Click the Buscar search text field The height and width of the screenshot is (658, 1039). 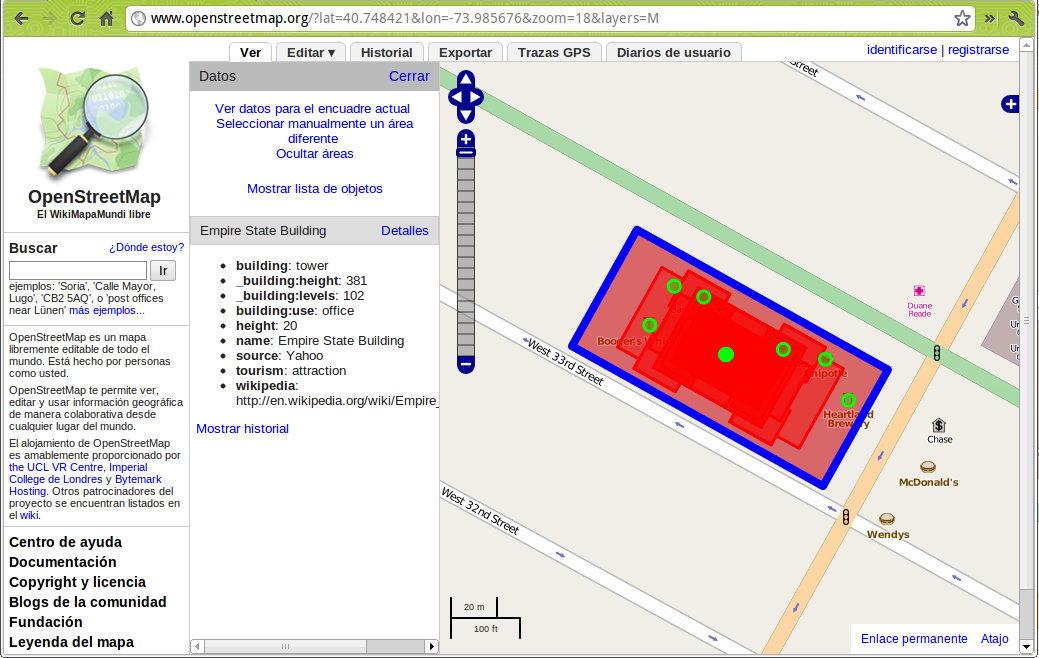pos(77,270)
